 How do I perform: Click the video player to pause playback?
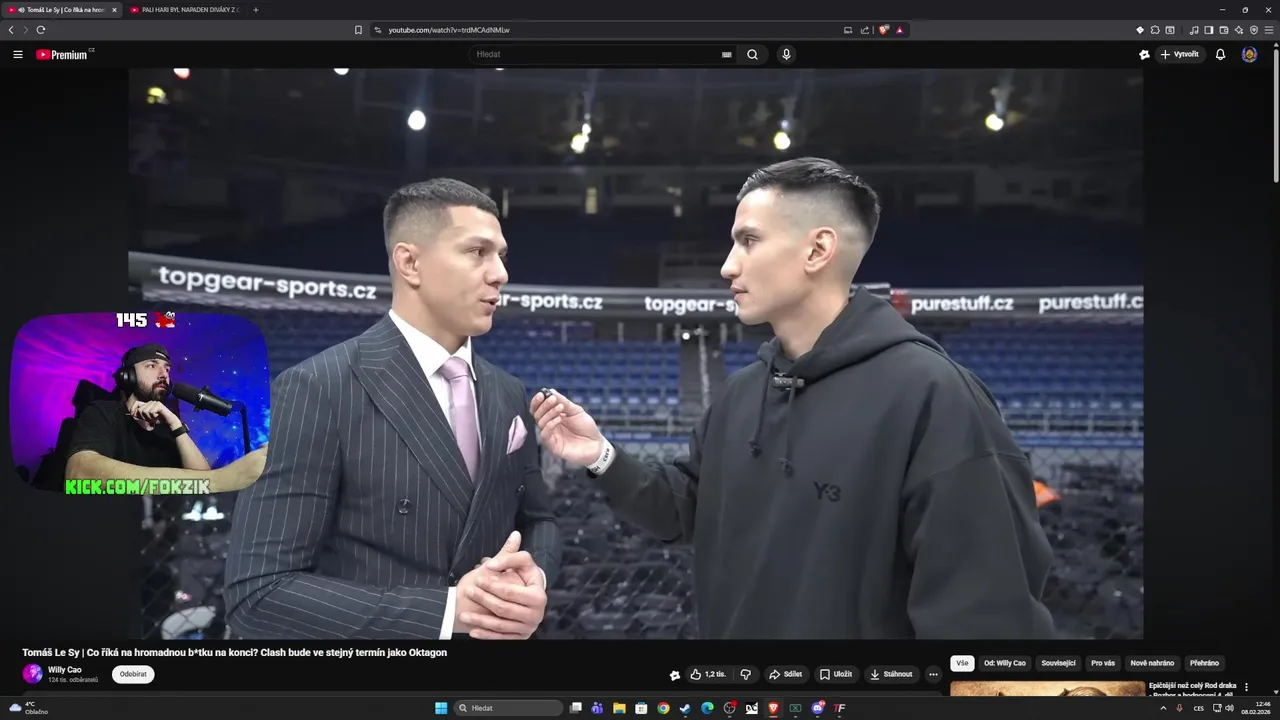click(635, 353)
